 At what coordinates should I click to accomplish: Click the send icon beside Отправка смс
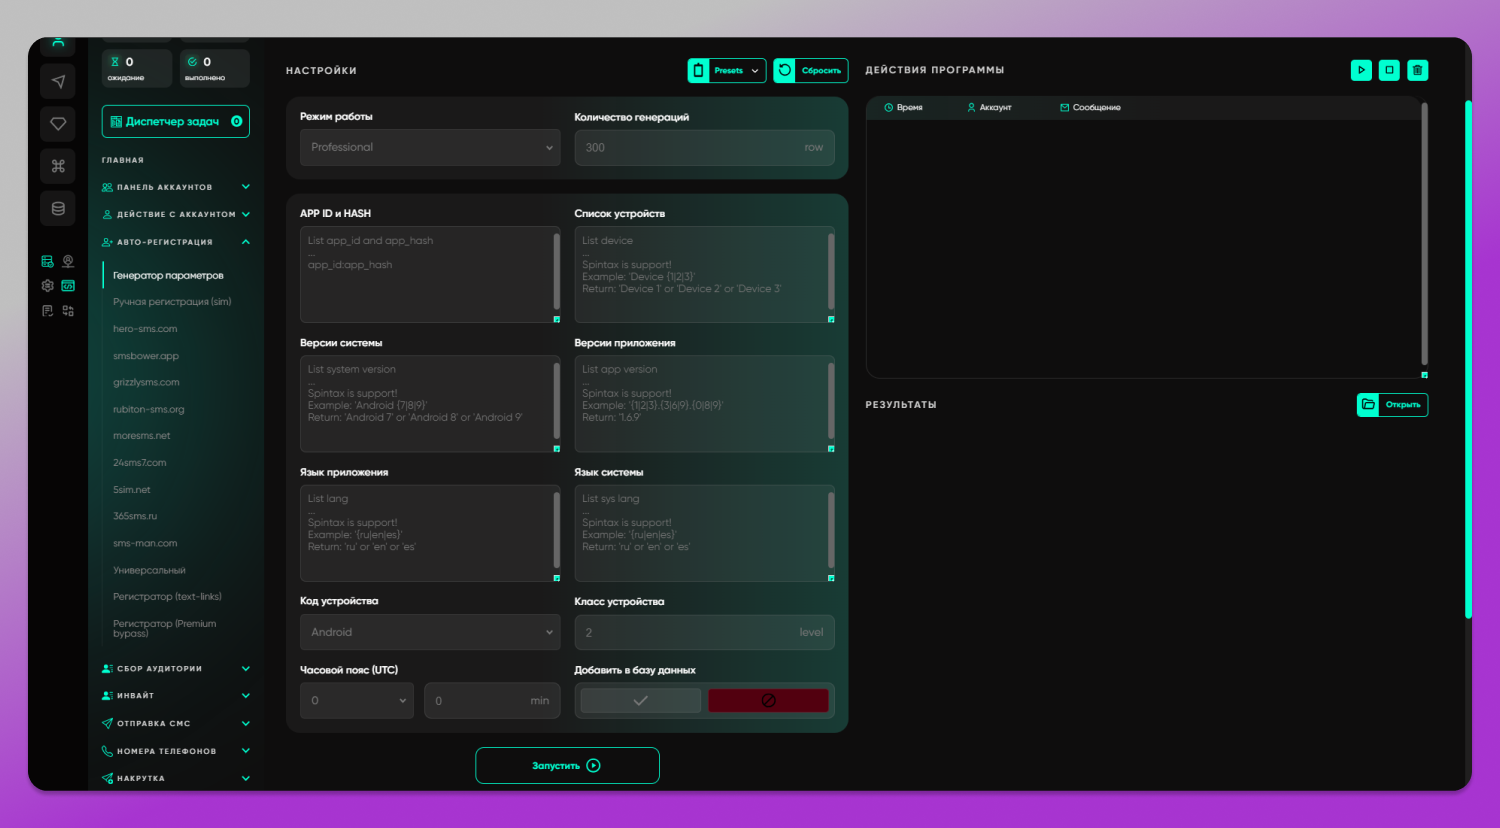point(107,723)
